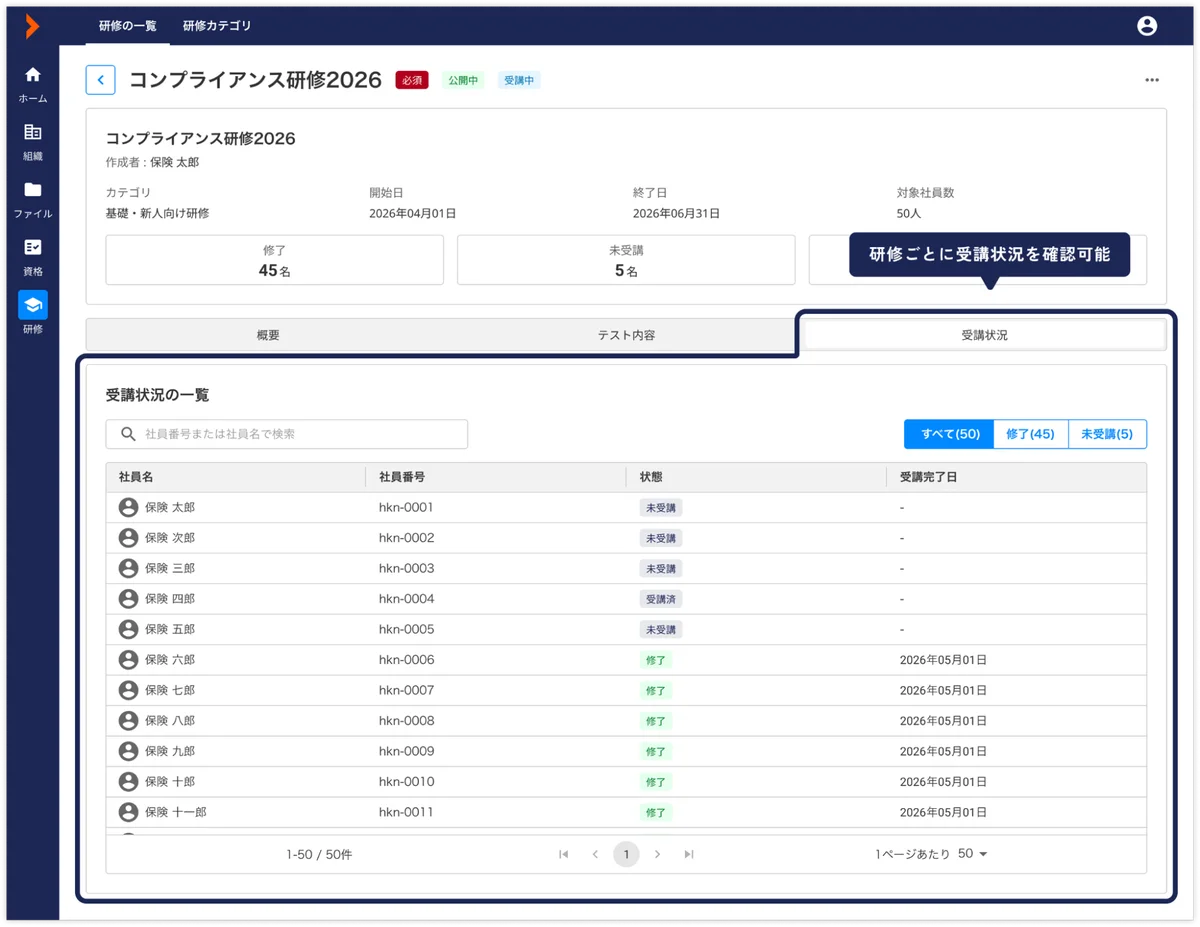The image size is (1200, 927).
Task: Click the search magnifier icon in 受講状況の一覧
Action: coord(125,434)
